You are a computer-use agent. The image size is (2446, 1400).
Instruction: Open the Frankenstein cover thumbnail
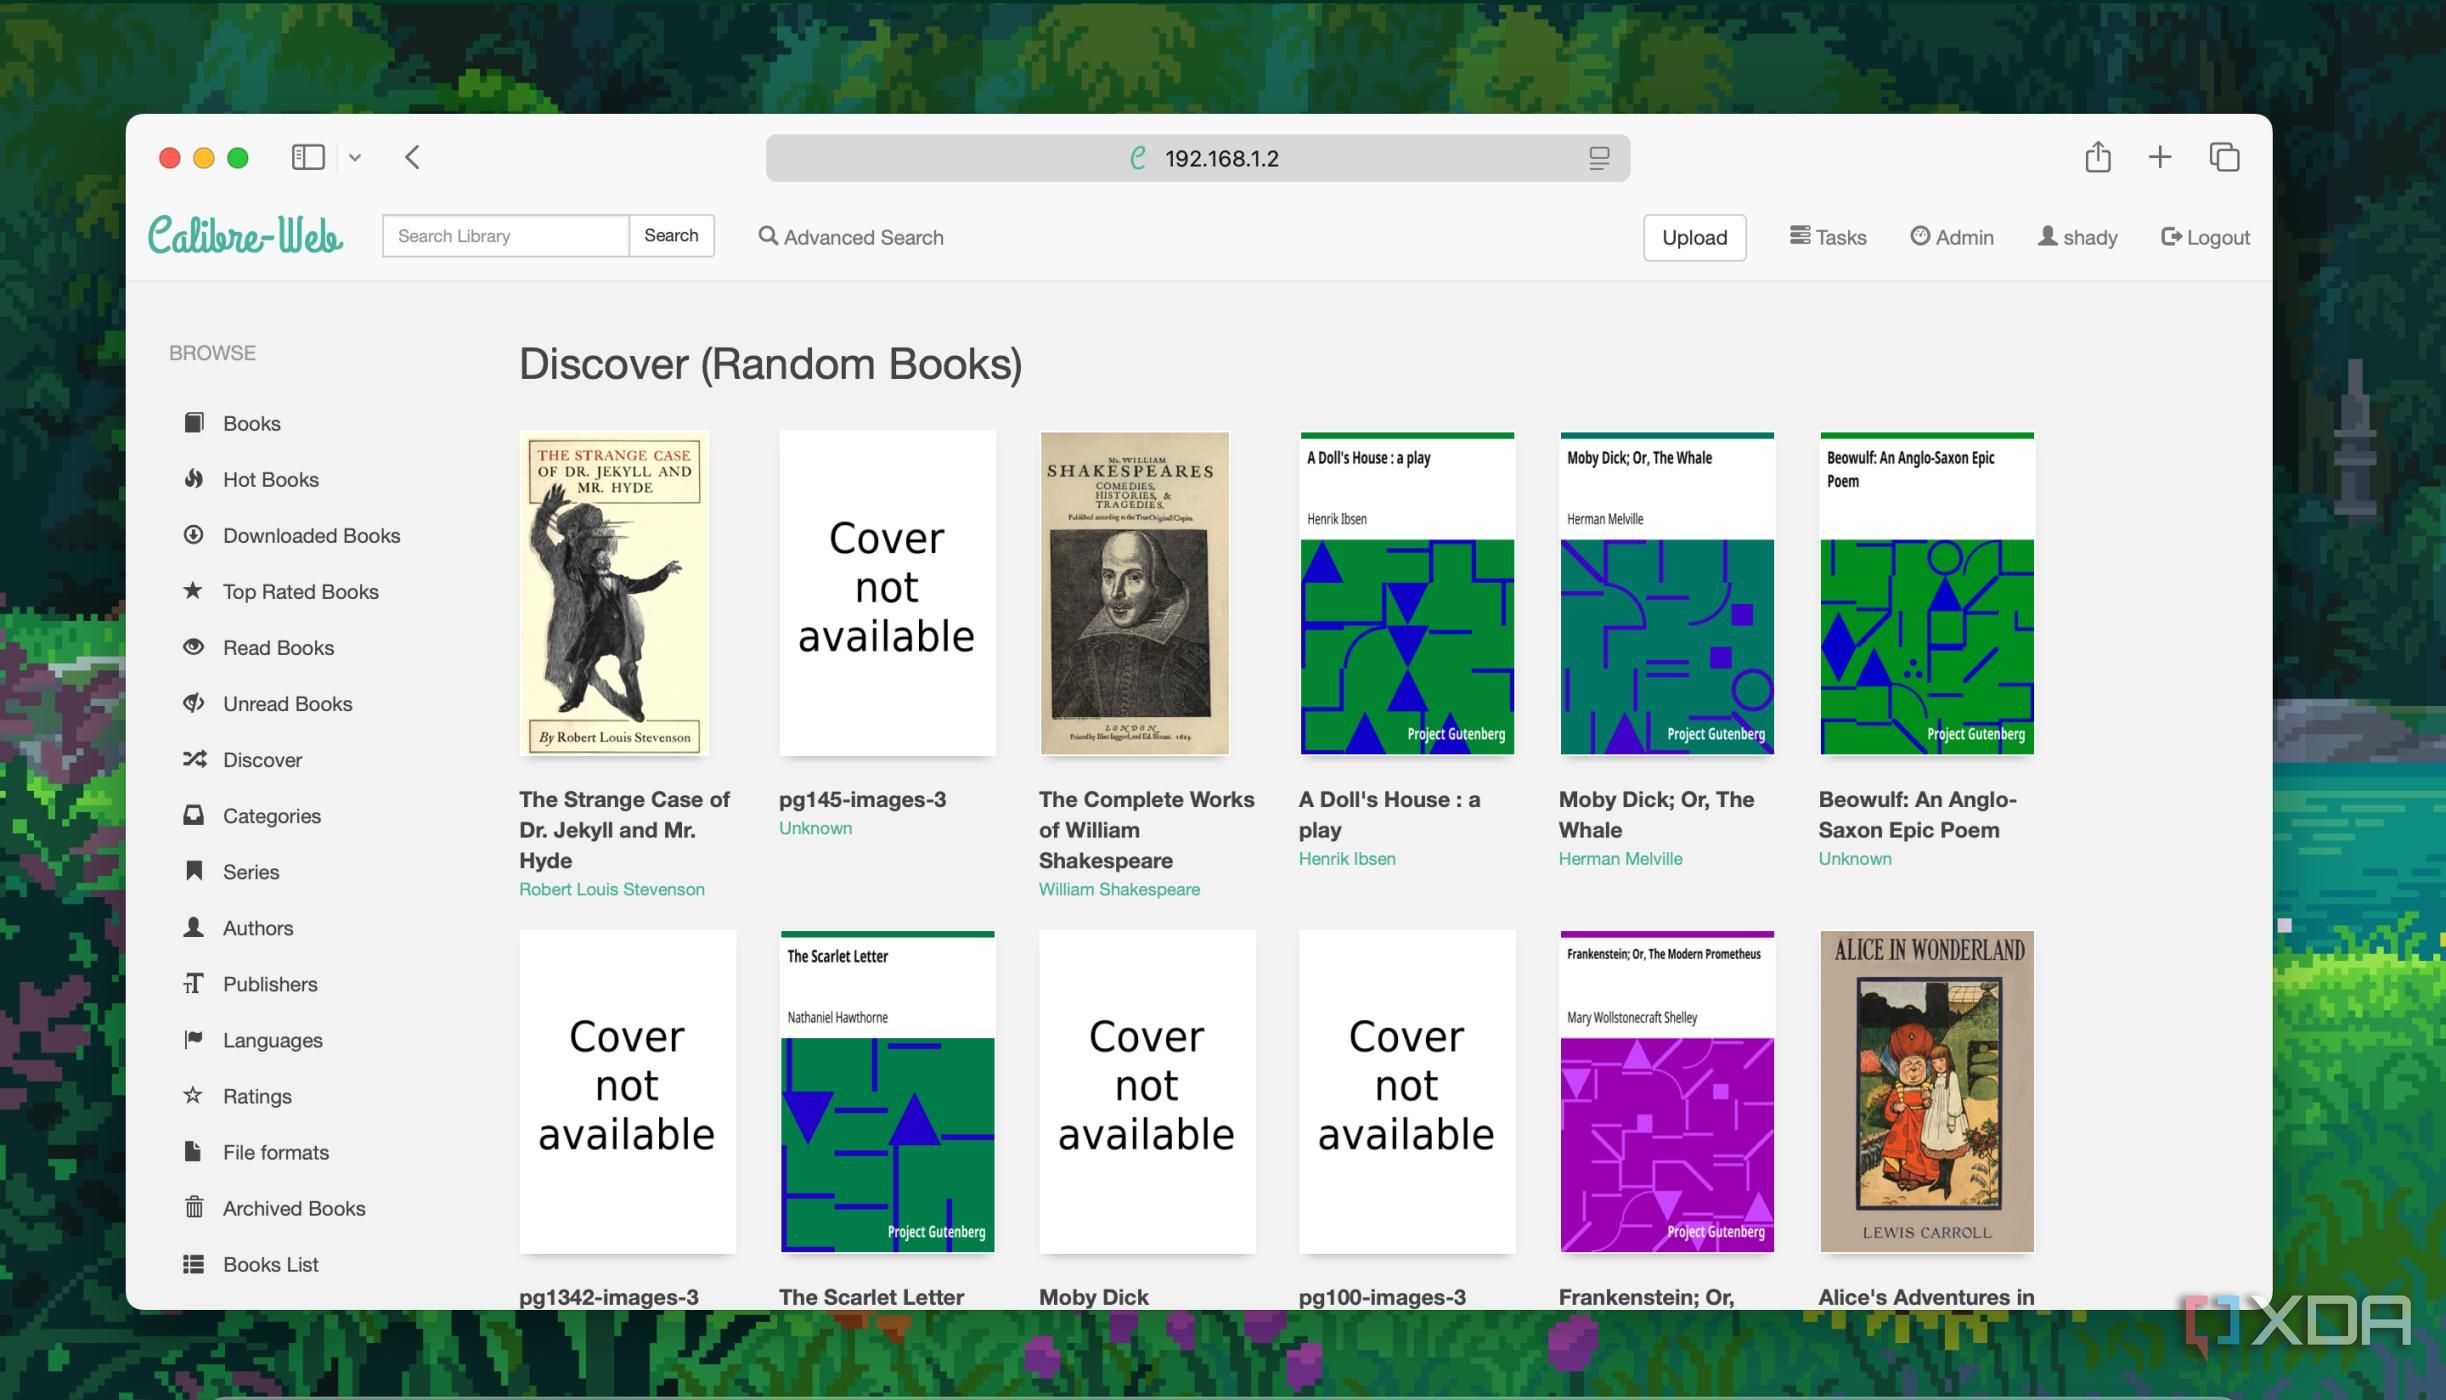tap(1667, 1091)
